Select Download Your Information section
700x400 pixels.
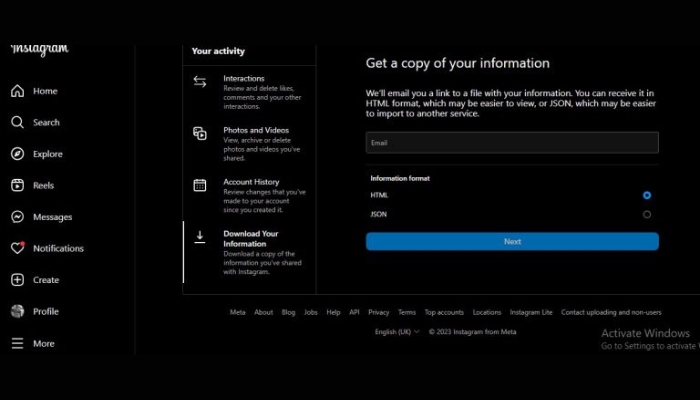pyautogui.click(x=250, y=252)
